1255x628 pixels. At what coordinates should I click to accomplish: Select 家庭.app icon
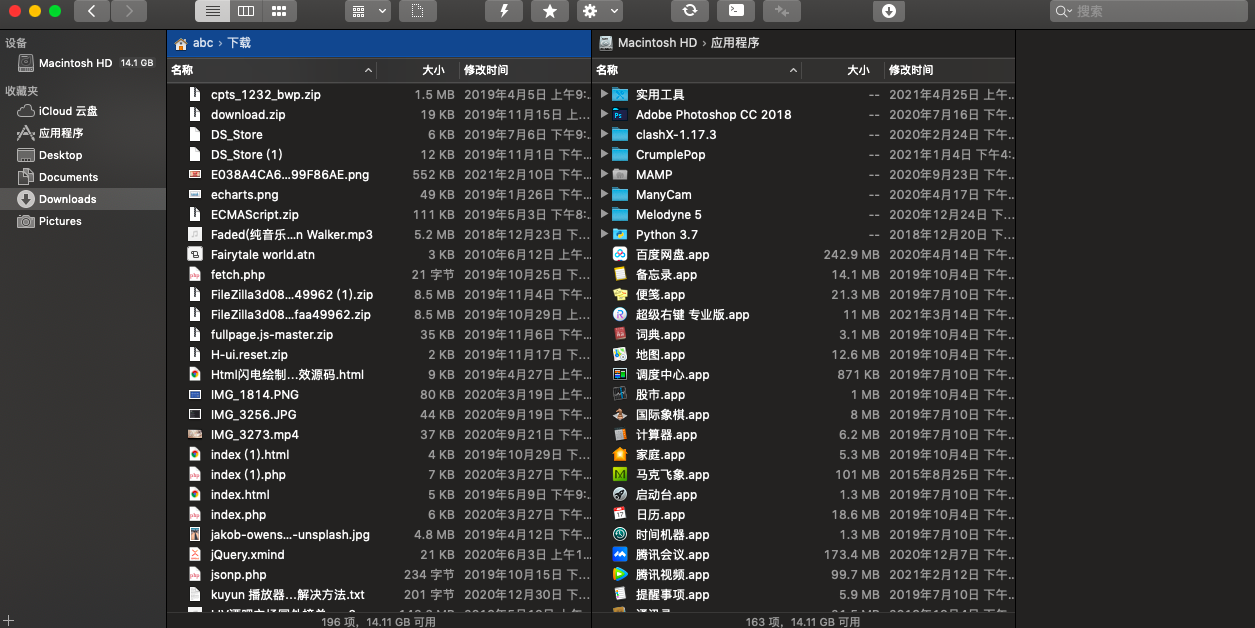(620, 454)
